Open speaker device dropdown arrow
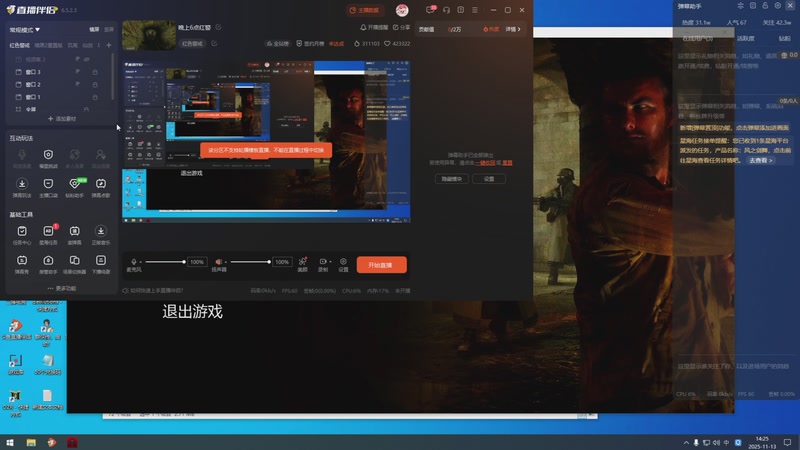Viewport: 800px width, 450px height. pyautogui.click(x=226, y=262)
